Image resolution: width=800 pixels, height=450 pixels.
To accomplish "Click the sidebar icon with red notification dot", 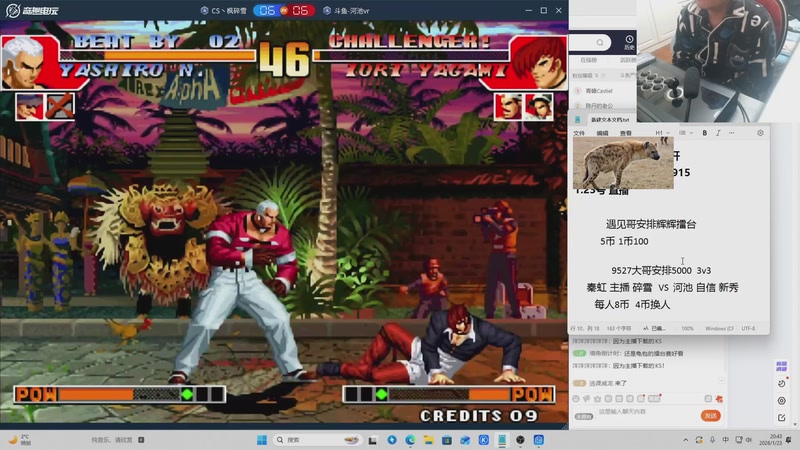I will pyautogui.click(x=782, y=383).
